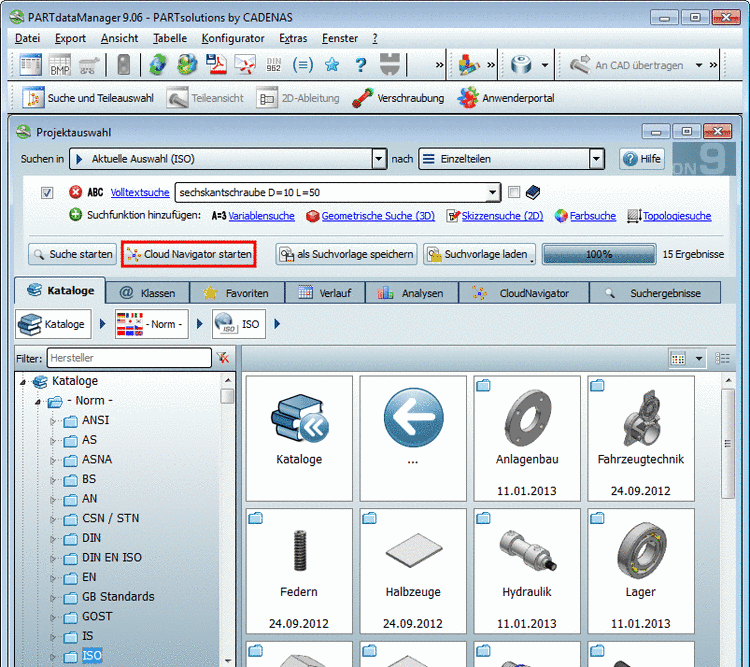
Task: Open the Suchen in dropdown
Action: point(379,159)
